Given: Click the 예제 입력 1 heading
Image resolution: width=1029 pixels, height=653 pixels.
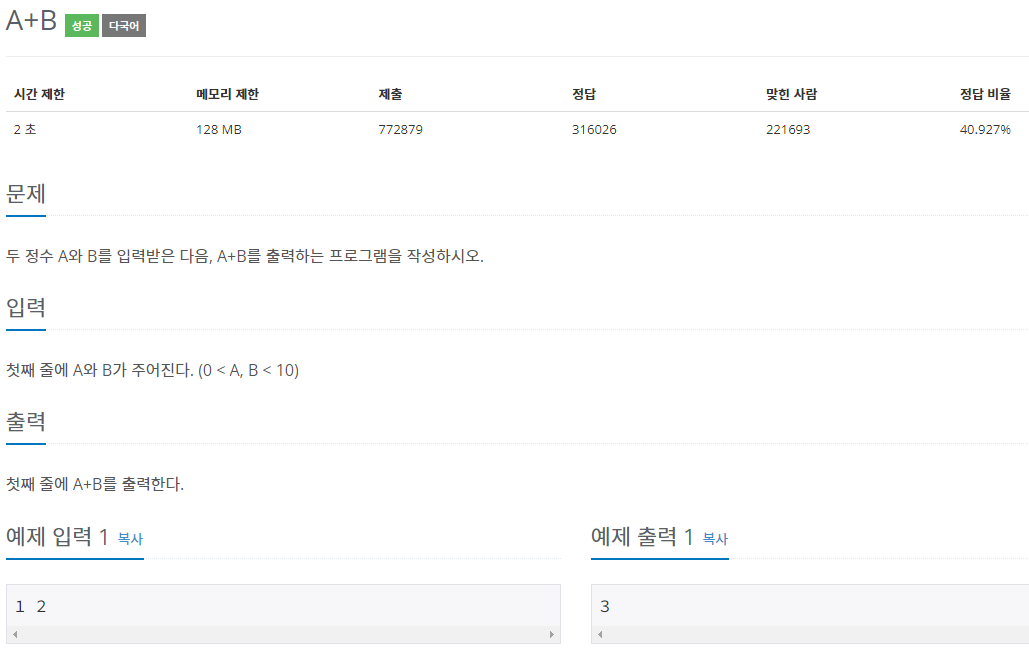Looking at the screenshot, I should pos(57,537).
